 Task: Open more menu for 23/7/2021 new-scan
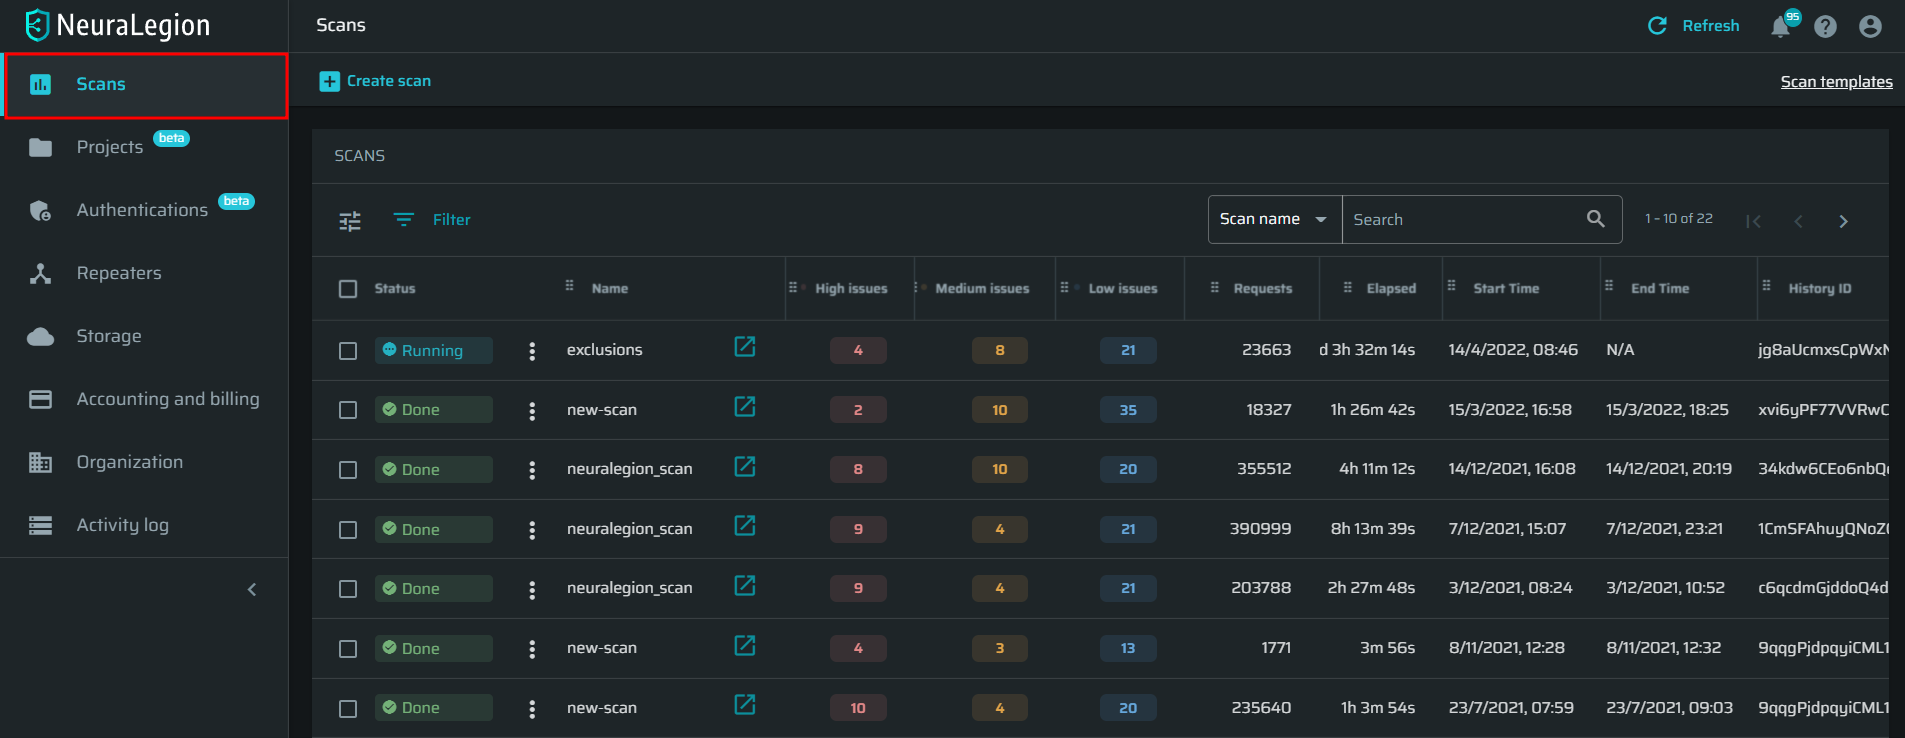coord(532,709)
